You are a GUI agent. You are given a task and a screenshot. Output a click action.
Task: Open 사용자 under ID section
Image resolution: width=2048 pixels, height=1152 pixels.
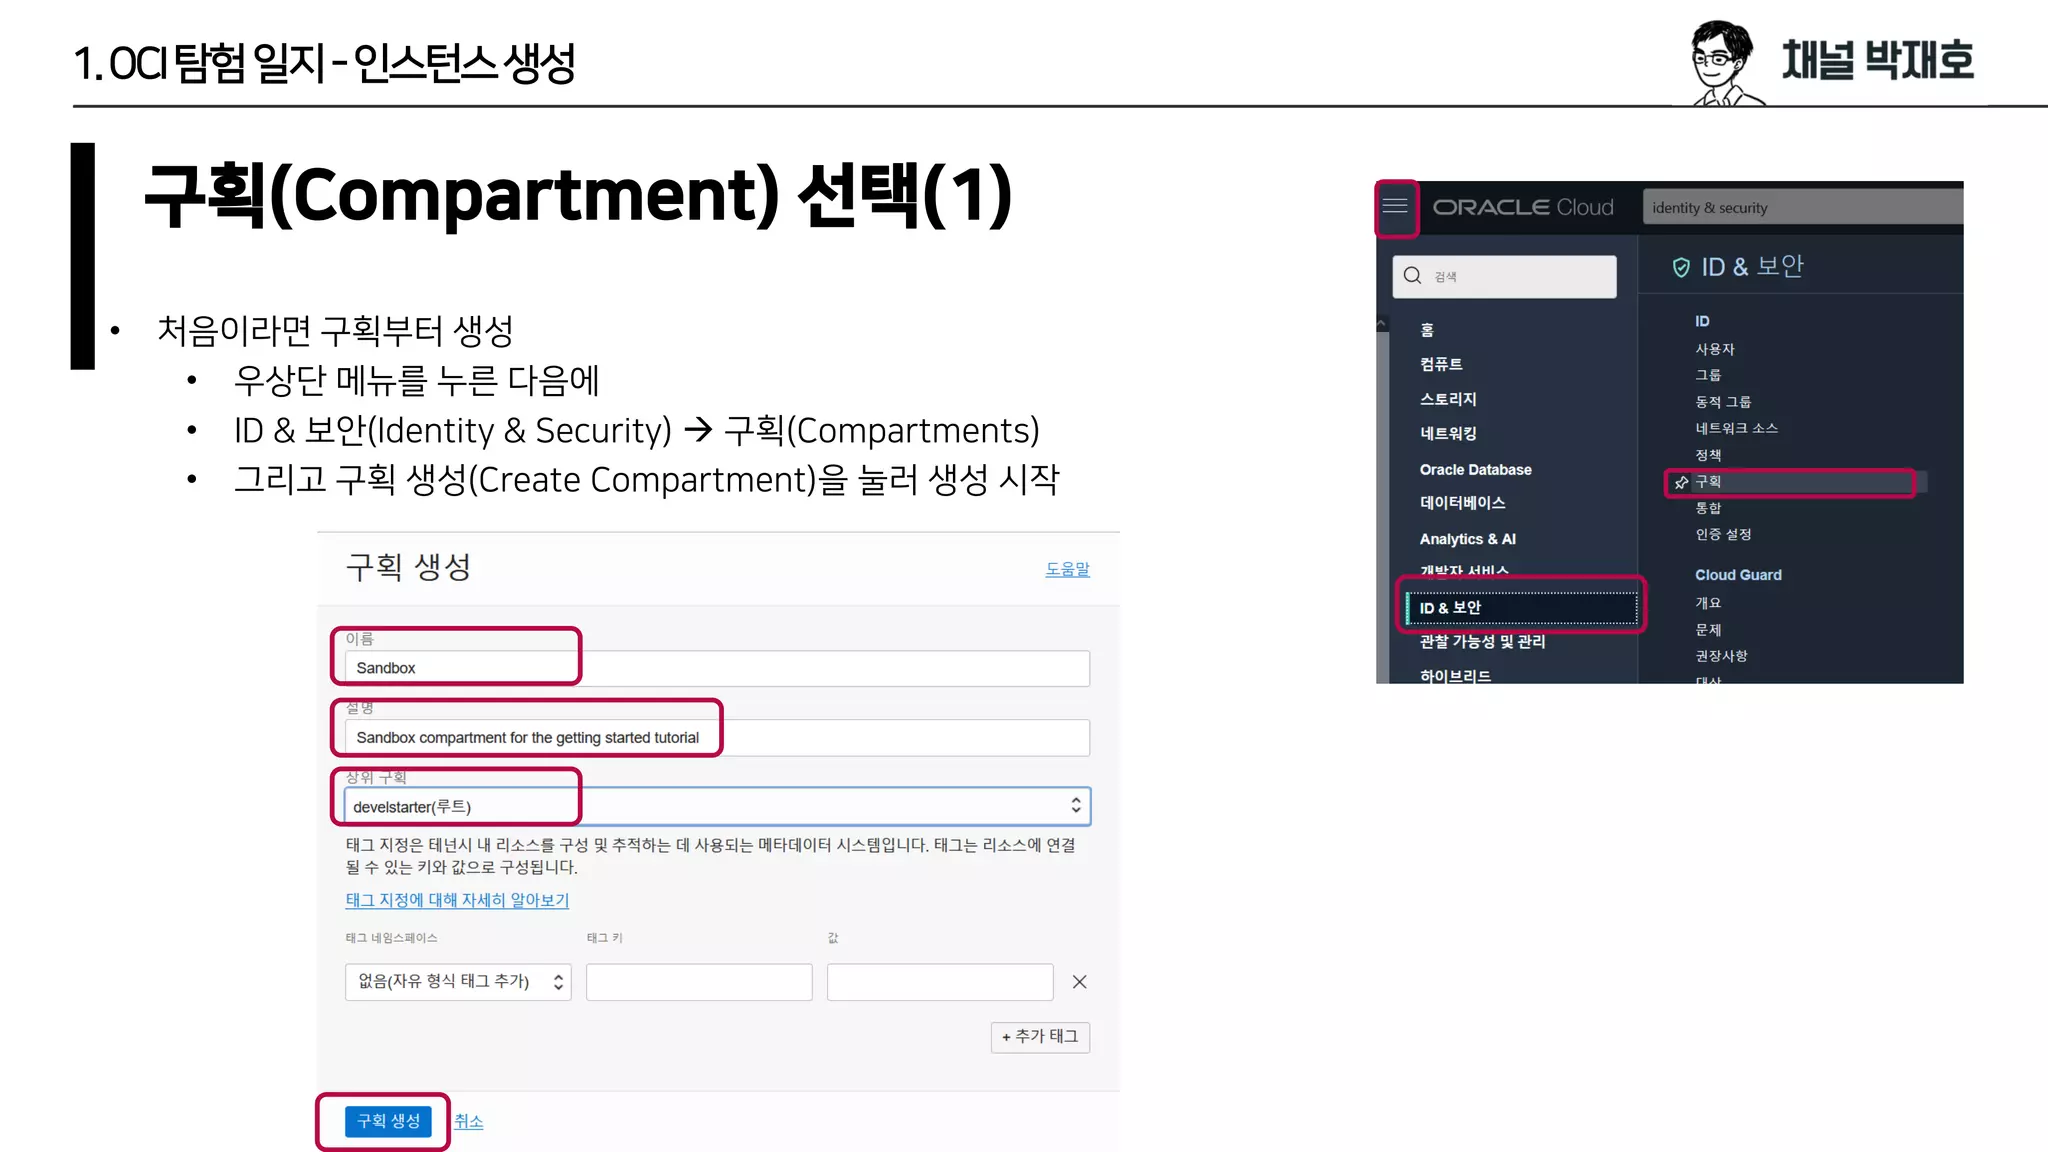pyautogui.click(x=1714, y=349)
